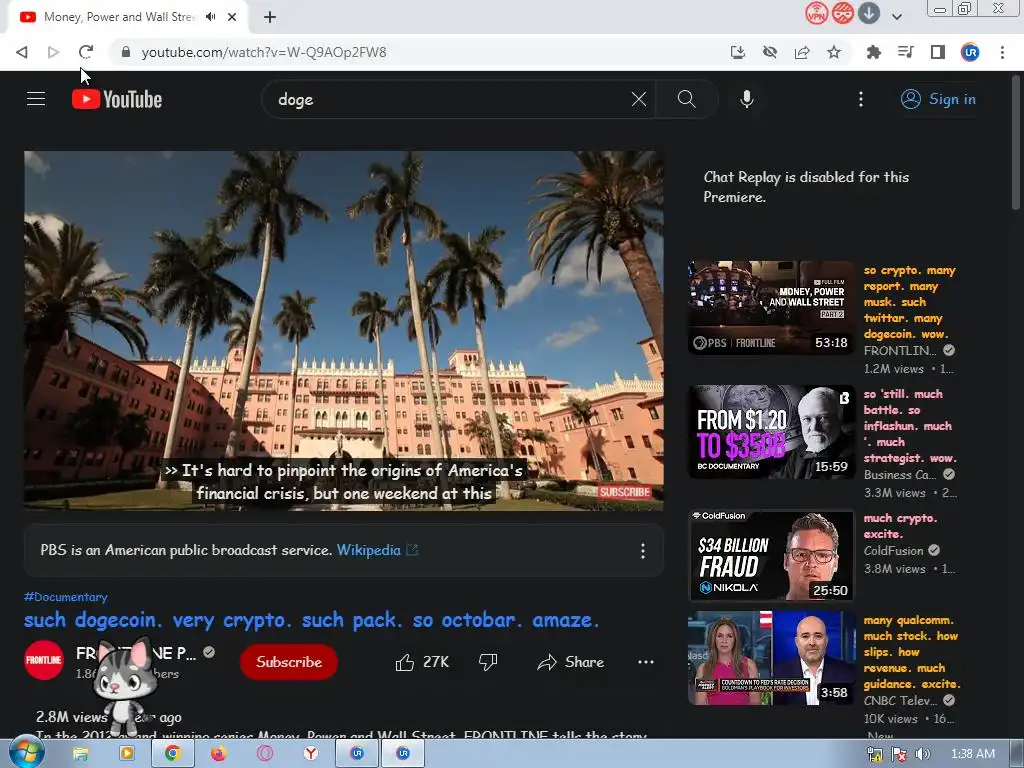Go forward with the browser forward arrow
Viewport: 1024px width, 768px height.
point(54,52)
